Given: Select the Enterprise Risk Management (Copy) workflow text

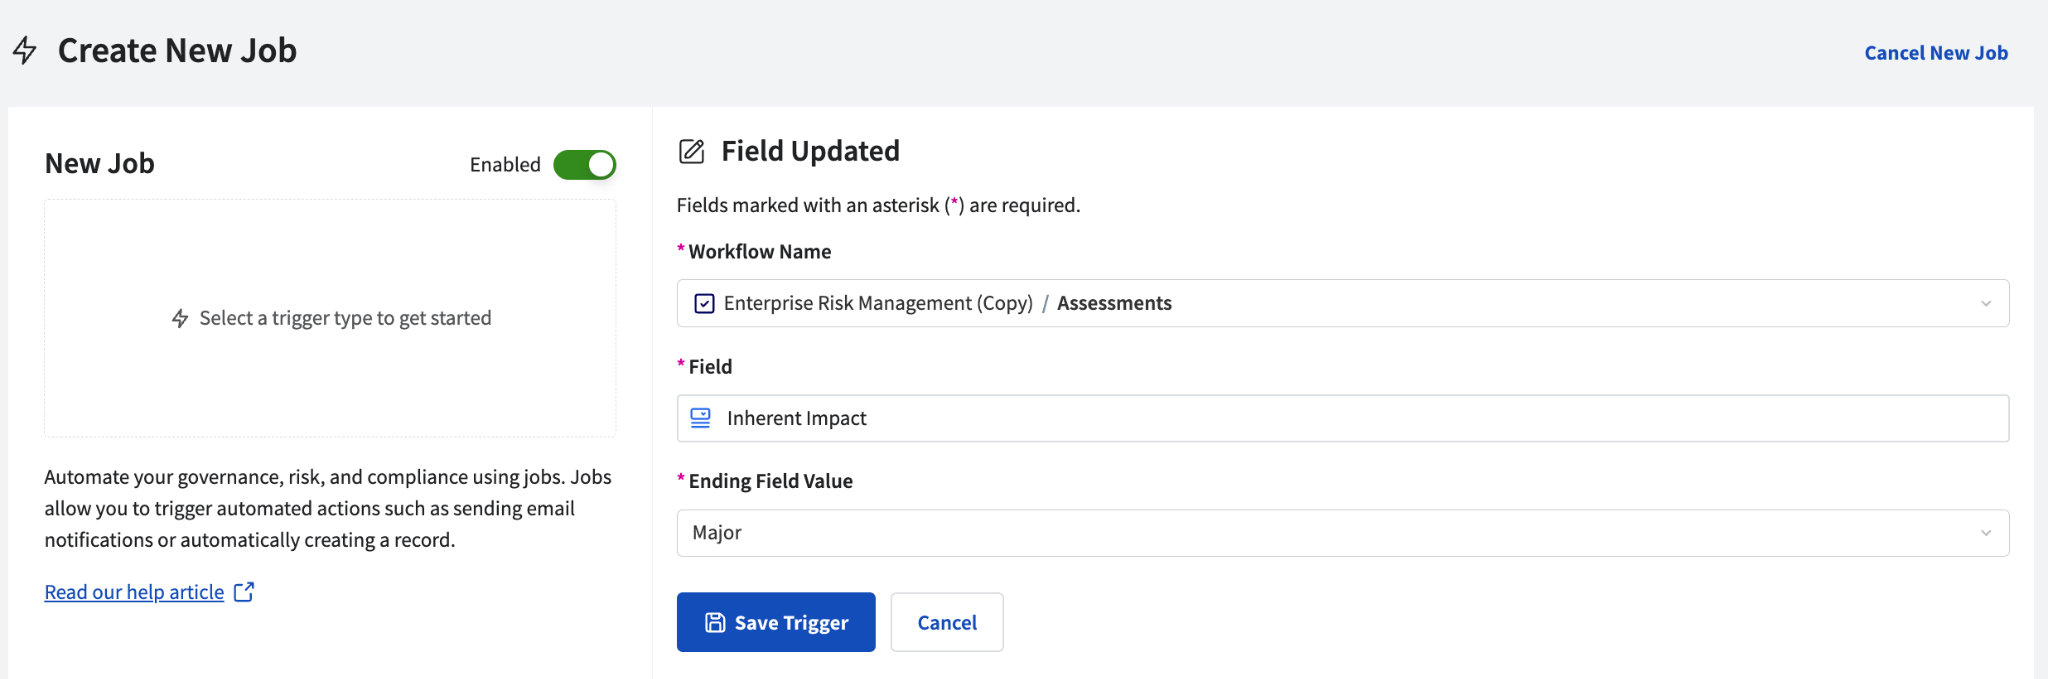Looking at the screenshot, I should pyautogui.click(x=878, y=303).
